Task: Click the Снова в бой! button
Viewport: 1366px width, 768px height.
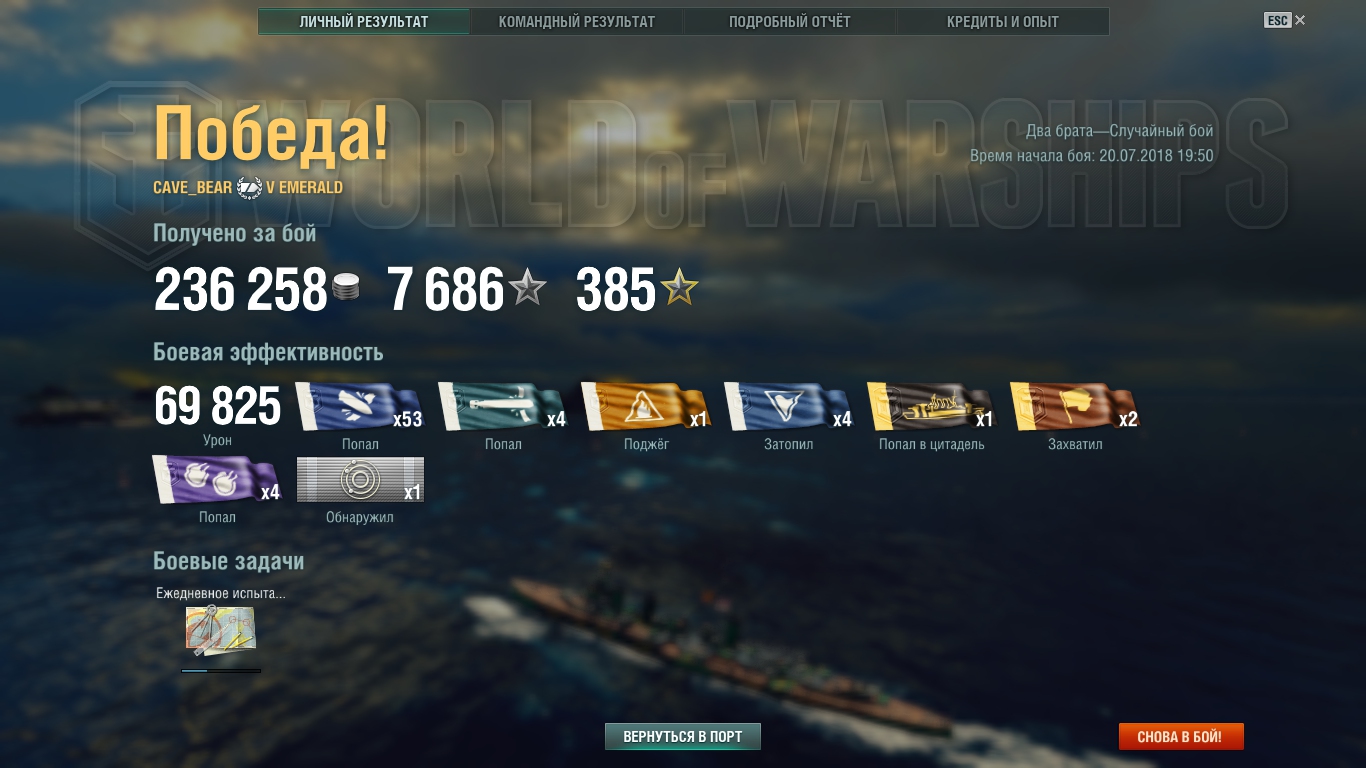Action: [1181, 737]
